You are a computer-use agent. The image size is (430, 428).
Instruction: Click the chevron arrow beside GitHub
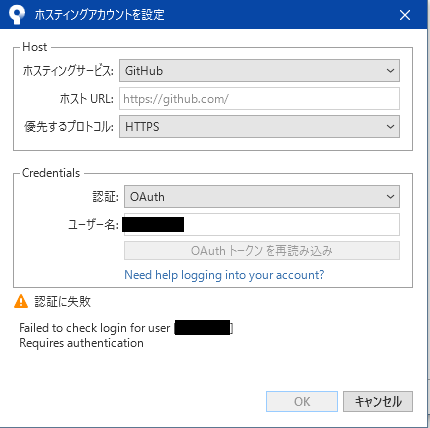click(390, 71)
